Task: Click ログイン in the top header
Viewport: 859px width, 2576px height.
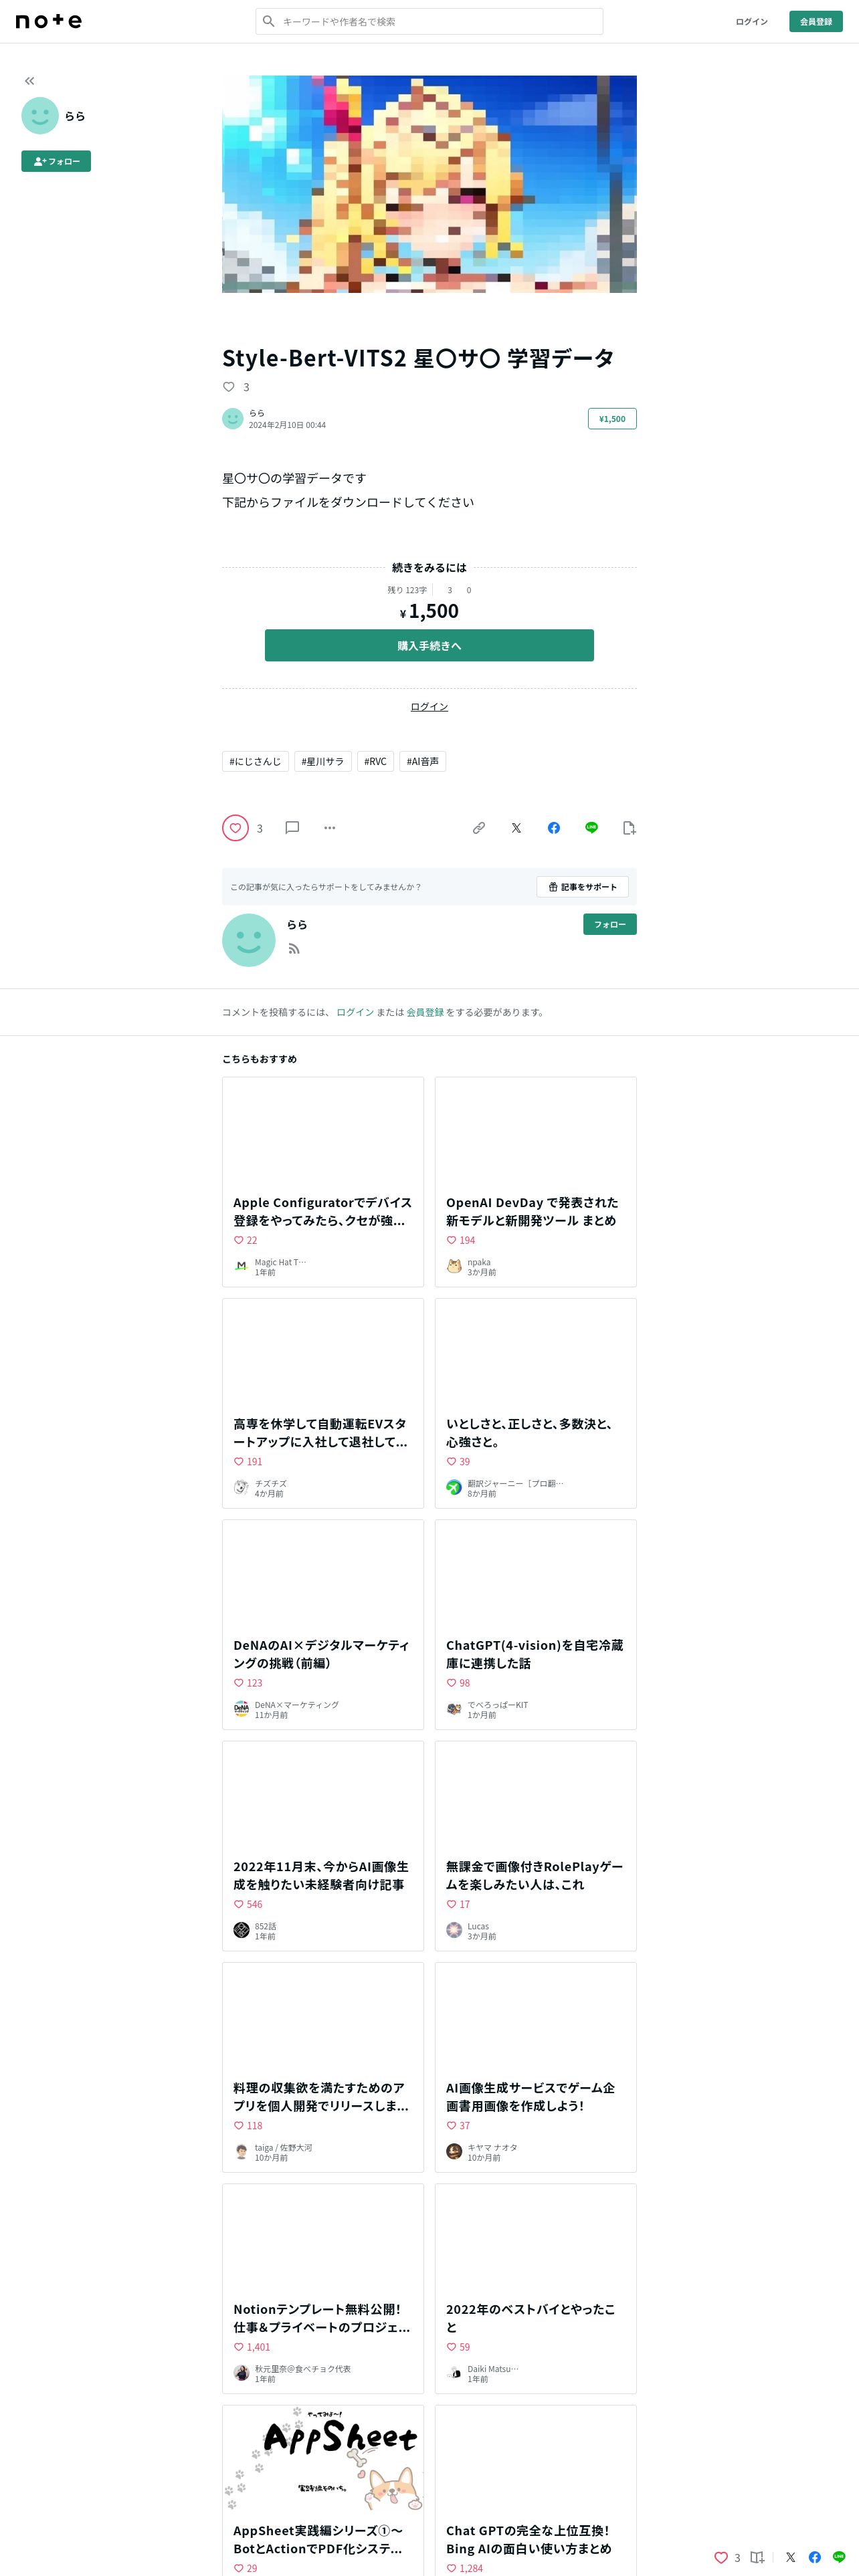Action: [751, 21]
